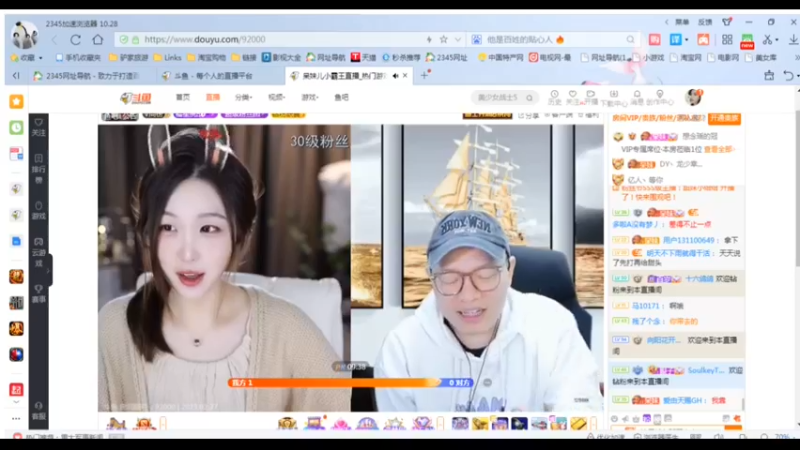Close the active Douyu stream tab
800x450 pixels.
405,76
